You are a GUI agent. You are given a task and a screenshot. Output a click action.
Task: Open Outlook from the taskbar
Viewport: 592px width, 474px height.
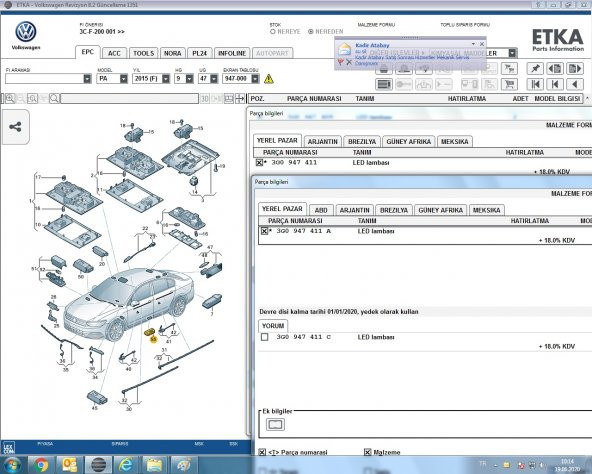(69, 465)
